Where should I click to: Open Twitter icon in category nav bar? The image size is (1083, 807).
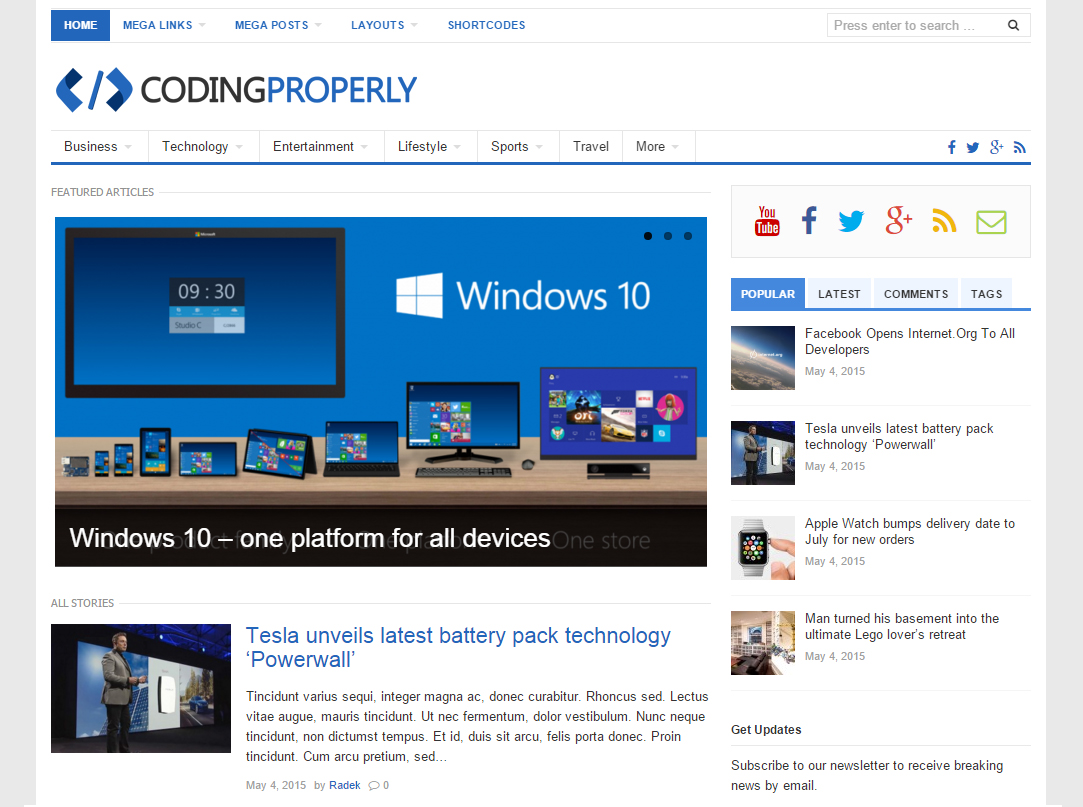click(973, 147)
